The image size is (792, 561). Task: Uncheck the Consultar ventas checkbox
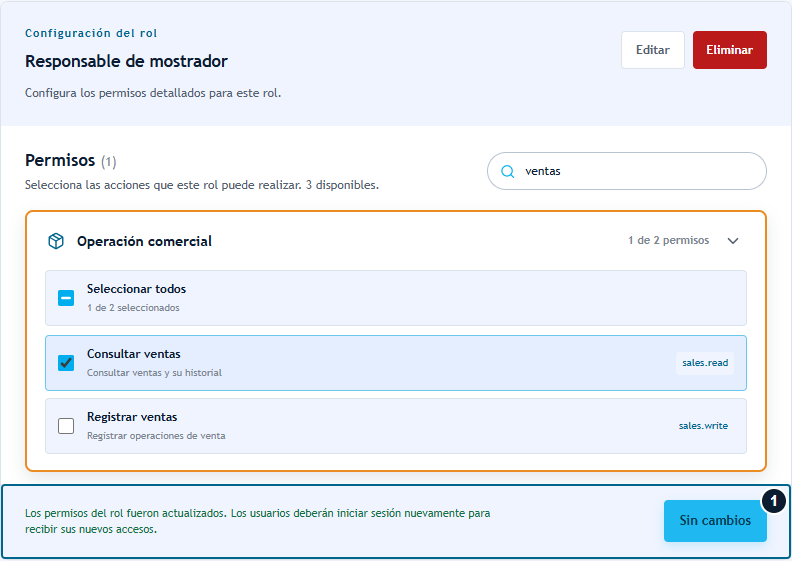pyautogui.click(x=66, y=363)
